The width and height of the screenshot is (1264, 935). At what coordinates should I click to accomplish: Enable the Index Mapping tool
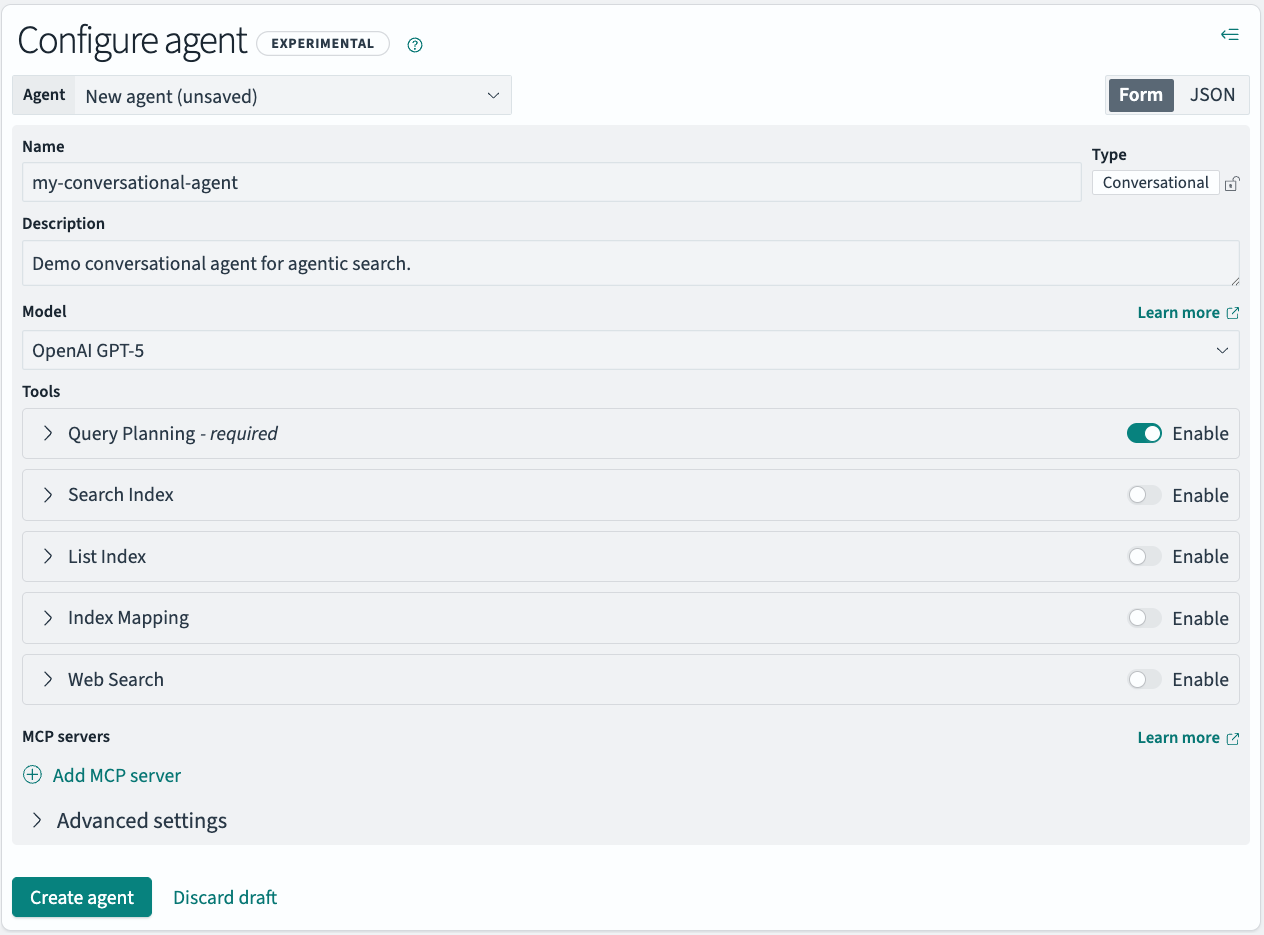point(1144,618)
